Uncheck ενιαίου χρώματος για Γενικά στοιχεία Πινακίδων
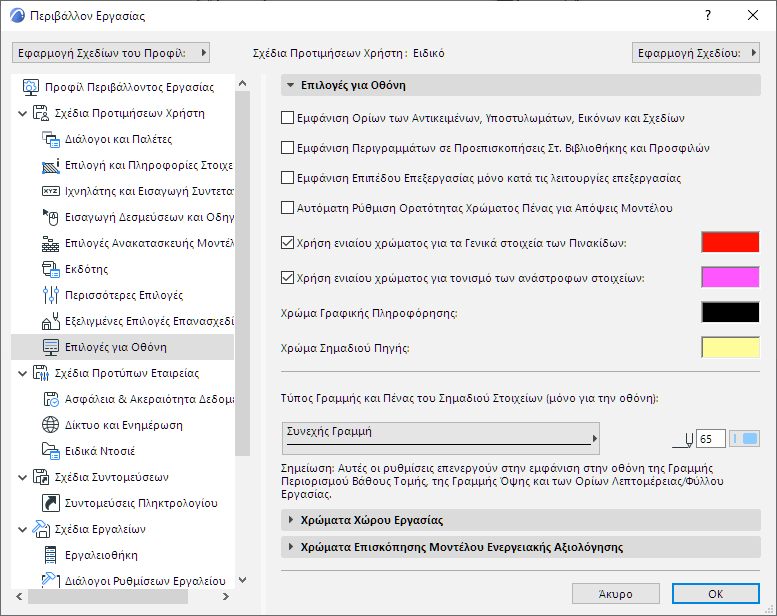The height and width of the screenshot is (616, 777). tap(287, 243)
